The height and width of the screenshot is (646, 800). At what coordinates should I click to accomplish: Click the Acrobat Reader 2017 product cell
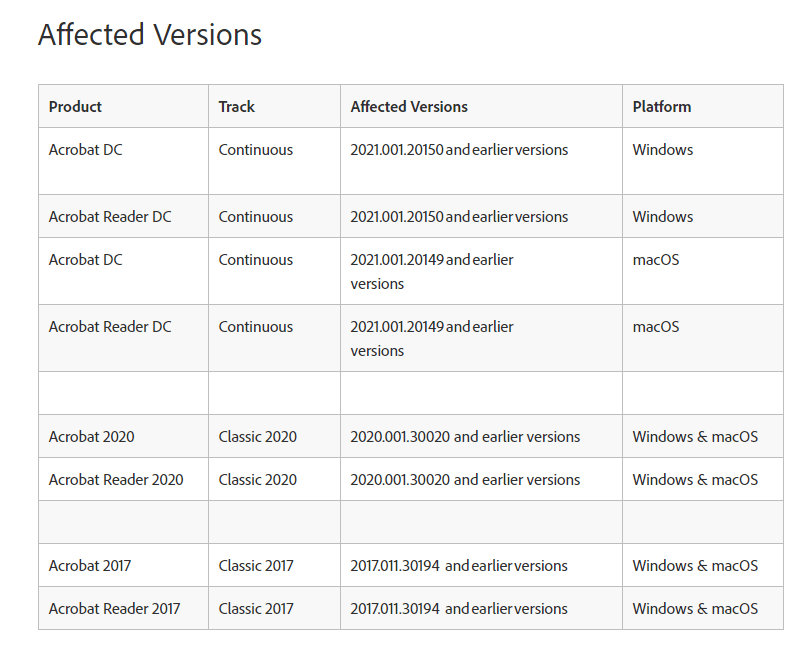click(x=115, y=609)
